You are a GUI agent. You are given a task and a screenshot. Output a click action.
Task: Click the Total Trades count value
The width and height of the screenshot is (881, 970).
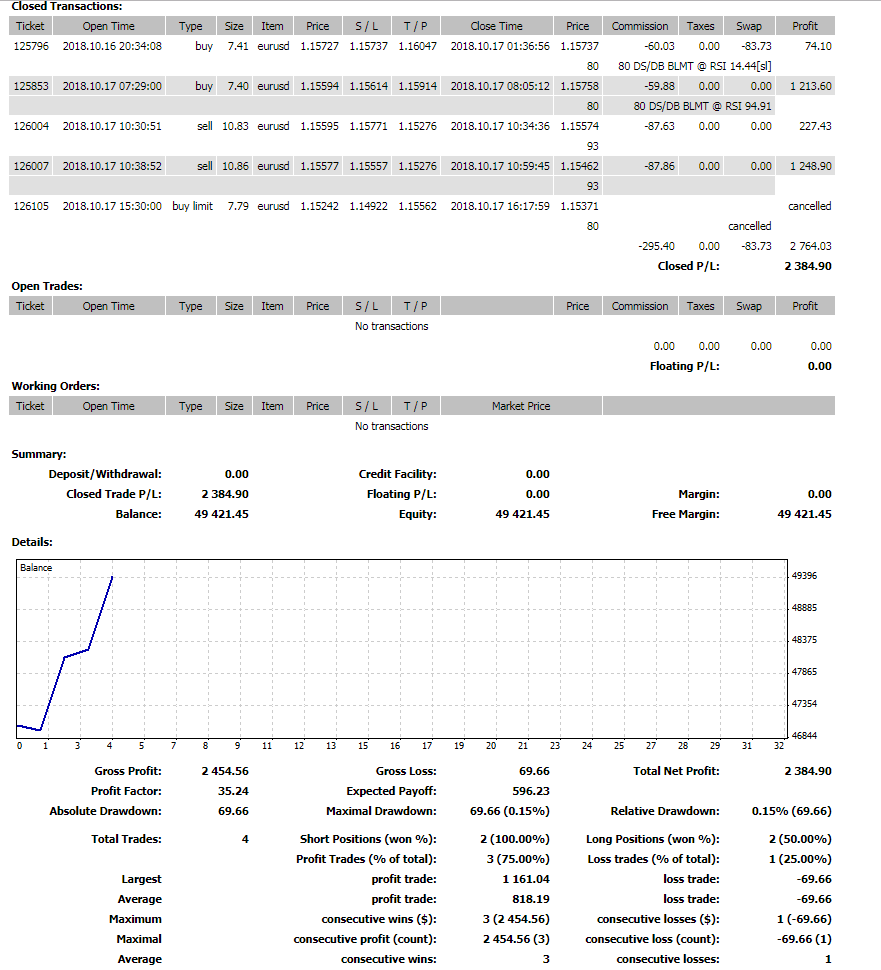pos(244,839)
